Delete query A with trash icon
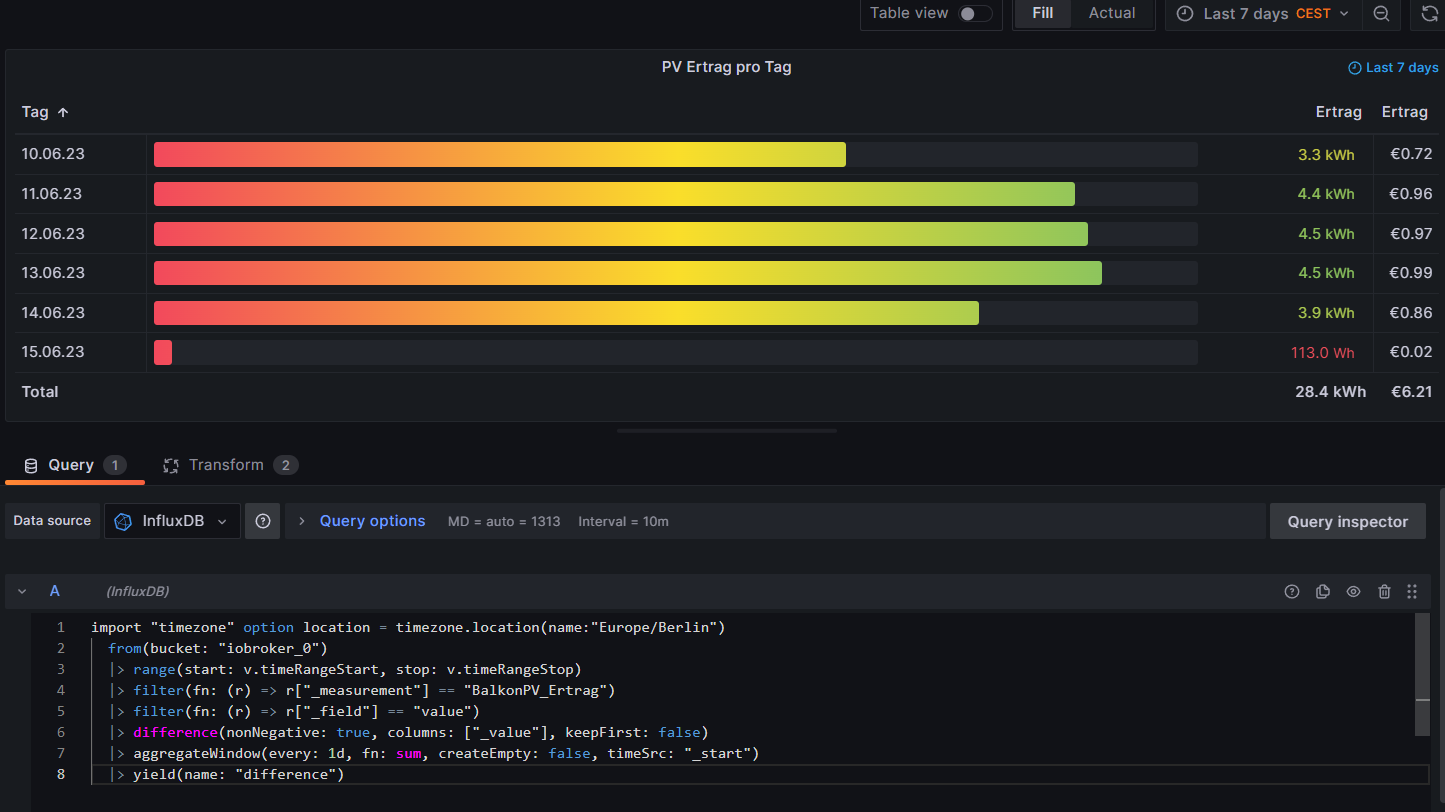 click(1384, 591)
